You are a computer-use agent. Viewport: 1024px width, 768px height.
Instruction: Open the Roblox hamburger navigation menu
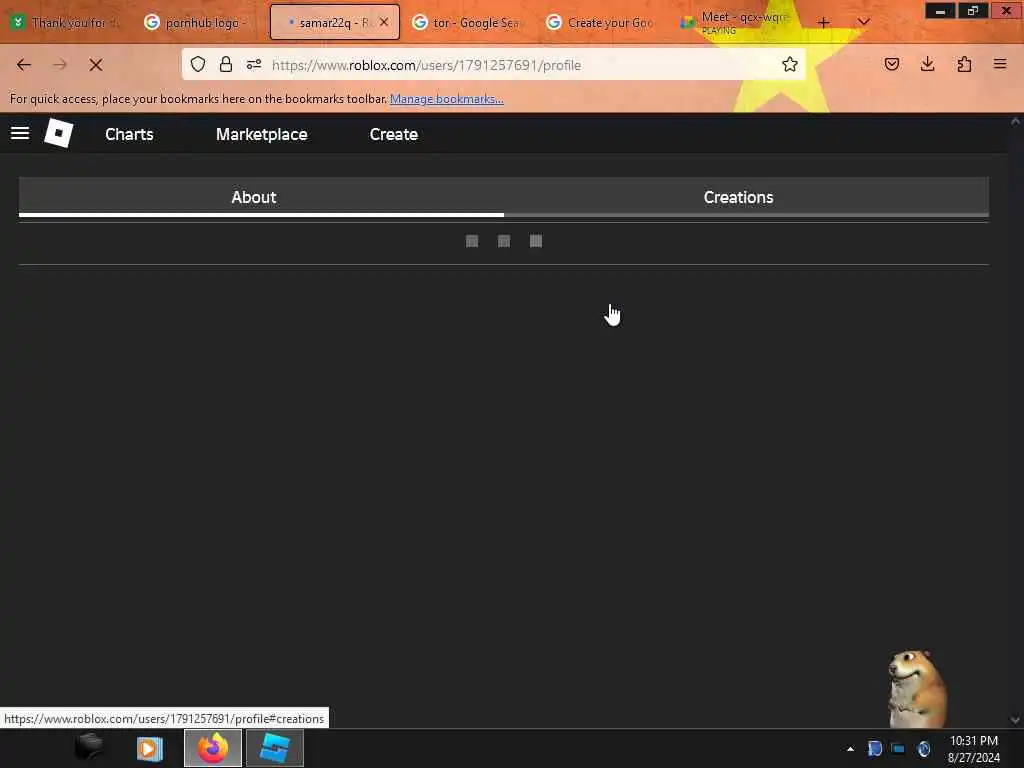click(20, 133)
